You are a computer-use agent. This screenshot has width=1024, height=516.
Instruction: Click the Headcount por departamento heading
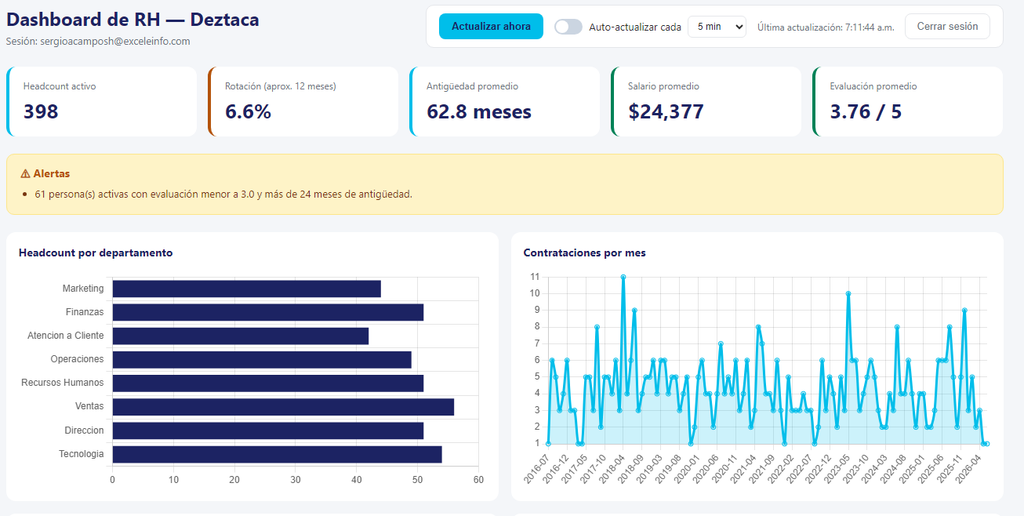96,253
